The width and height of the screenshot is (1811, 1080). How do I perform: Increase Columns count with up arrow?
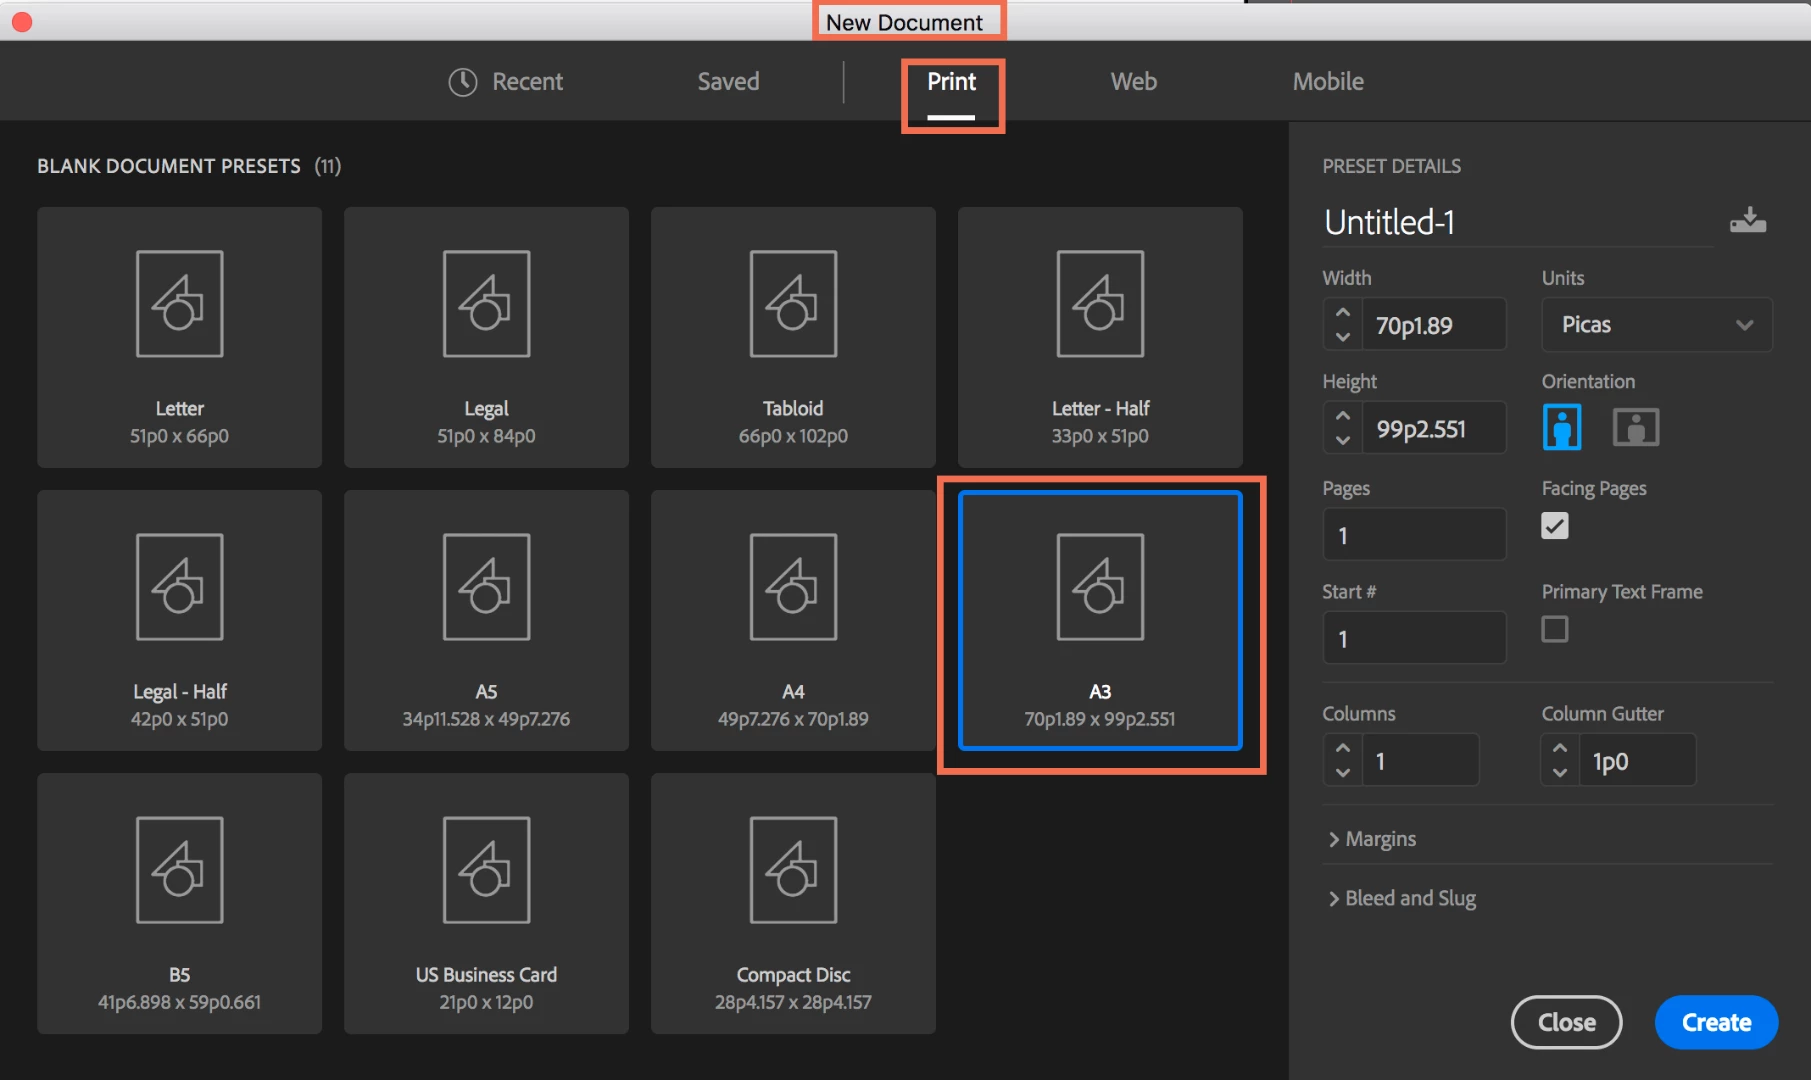click(x=1343, y=748)
